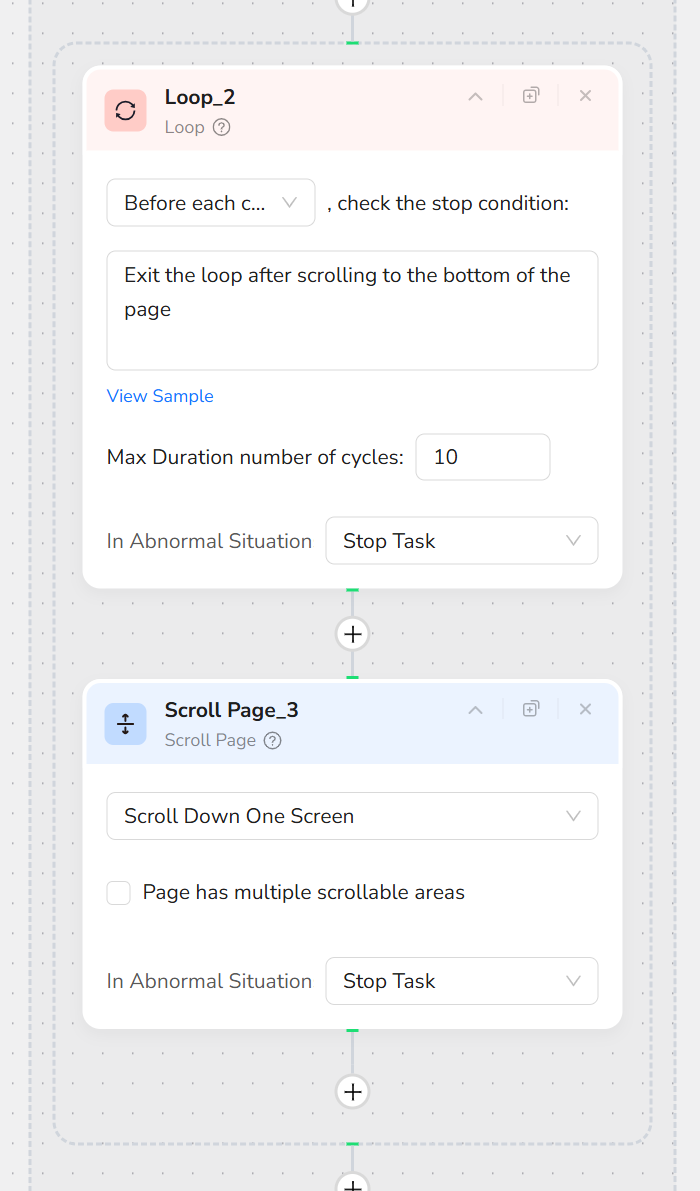Remove the Scroll Page_3 node

pyautogui.click(x=585, y=708)
